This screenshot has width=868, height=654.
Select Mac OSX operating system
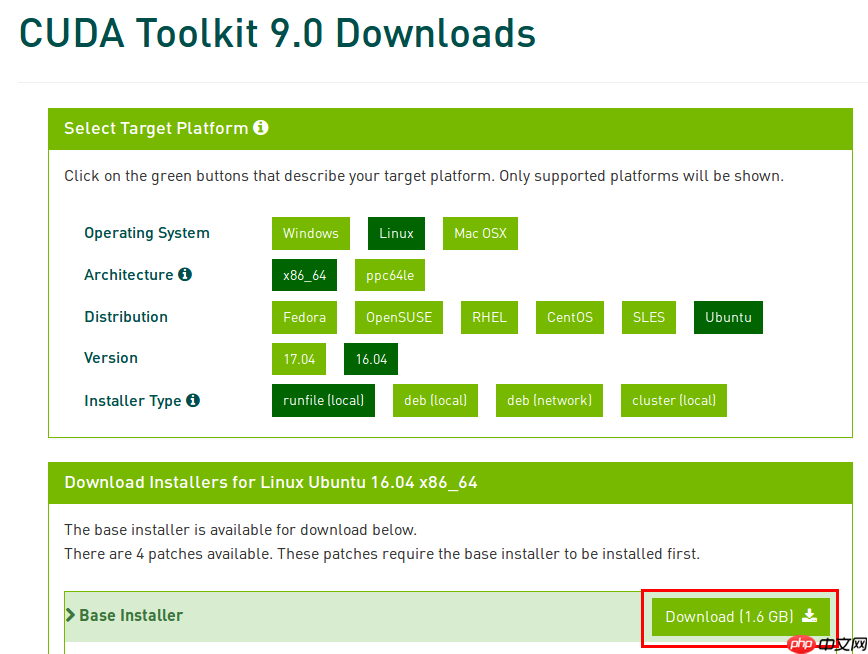point(480,233)
